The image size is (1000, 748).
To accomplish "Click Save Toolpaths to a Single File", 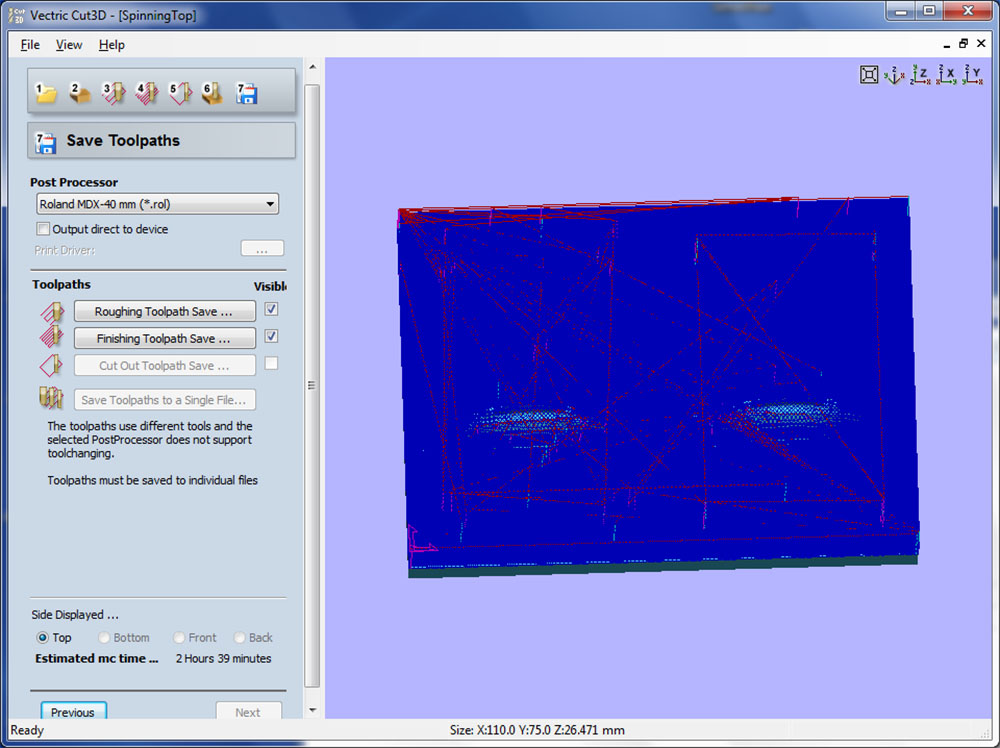I will pos(165,400).
